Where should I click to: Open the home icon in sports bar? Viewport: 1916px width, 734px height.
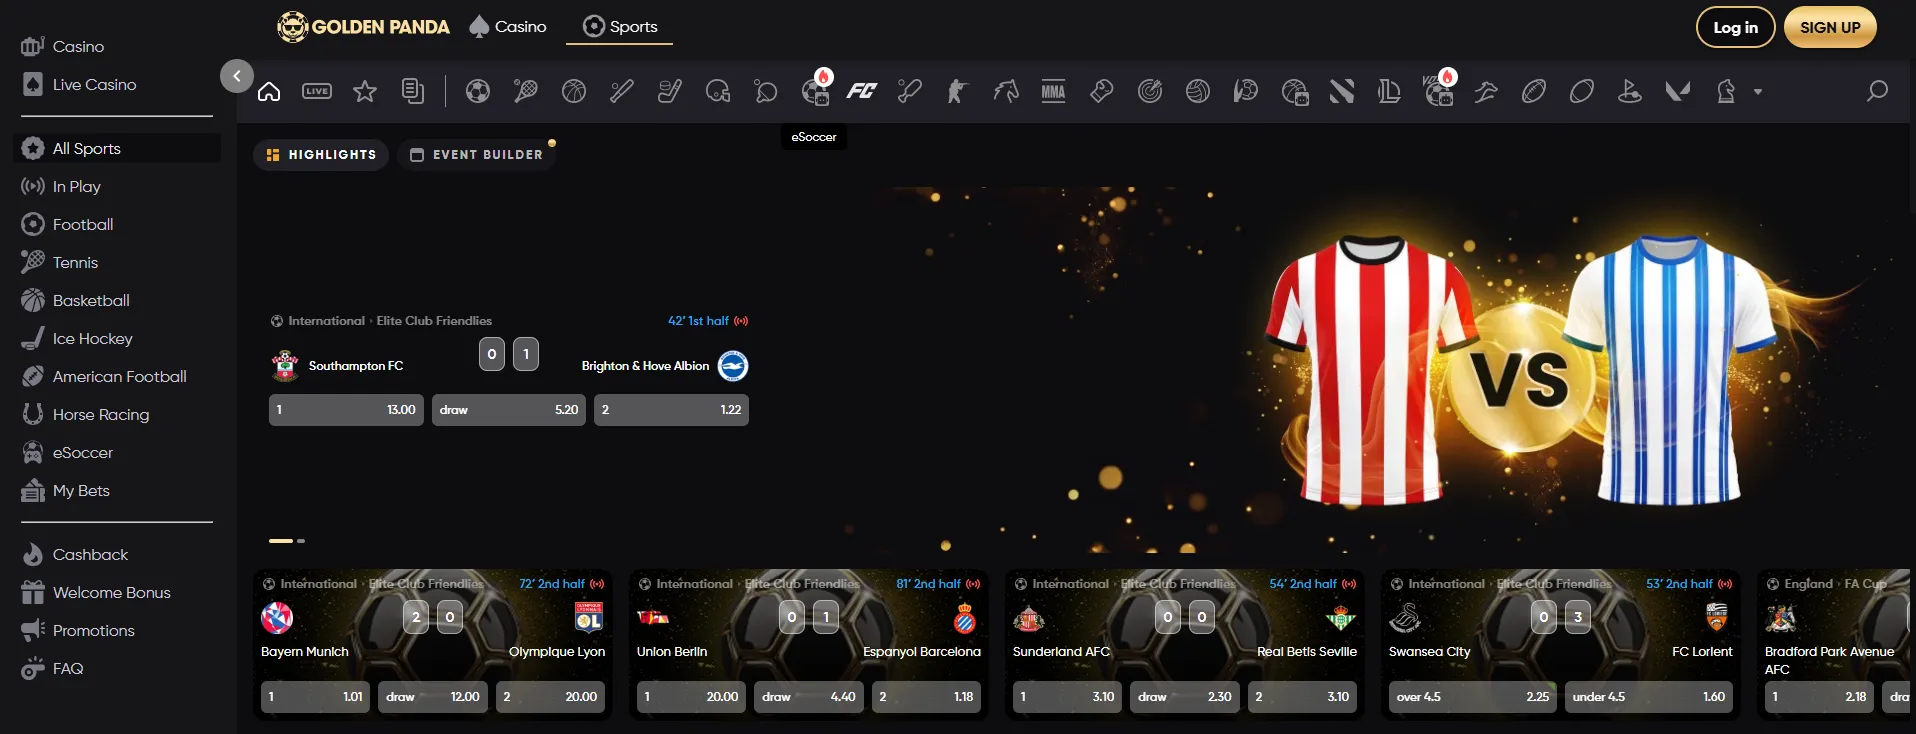[269, 92]
